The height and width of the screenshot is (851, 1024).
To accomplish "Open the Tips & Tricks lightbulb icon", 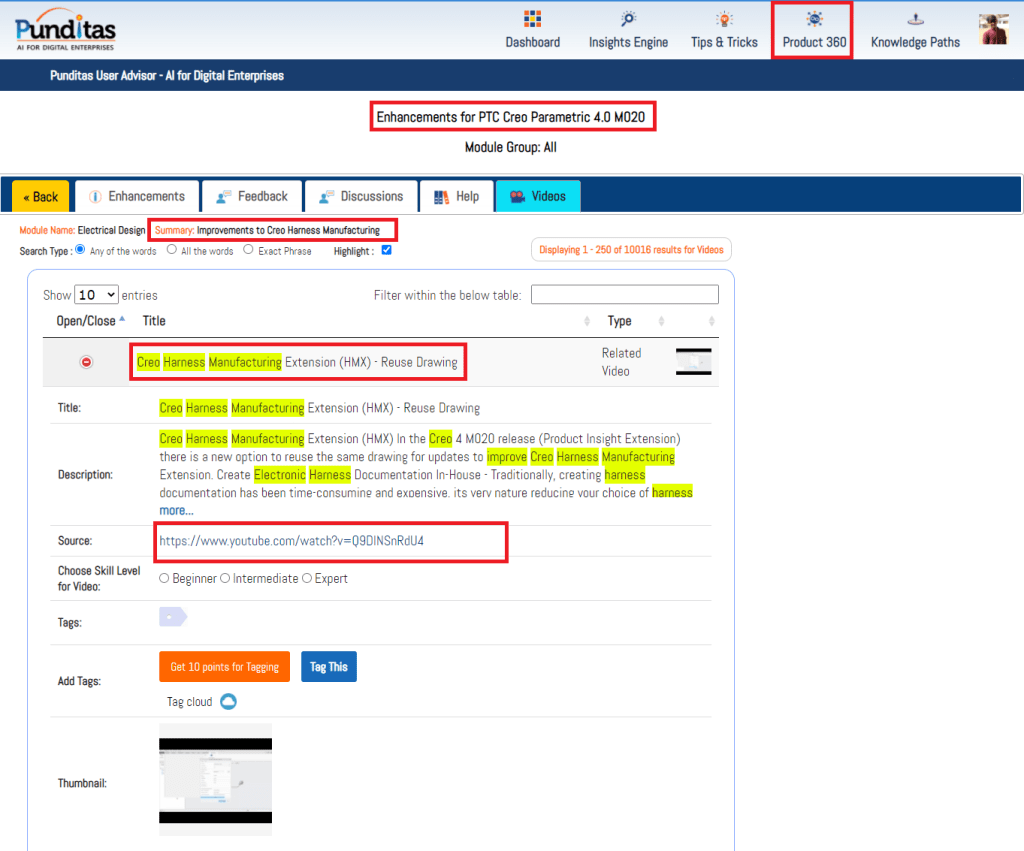I will coord(724,20).
